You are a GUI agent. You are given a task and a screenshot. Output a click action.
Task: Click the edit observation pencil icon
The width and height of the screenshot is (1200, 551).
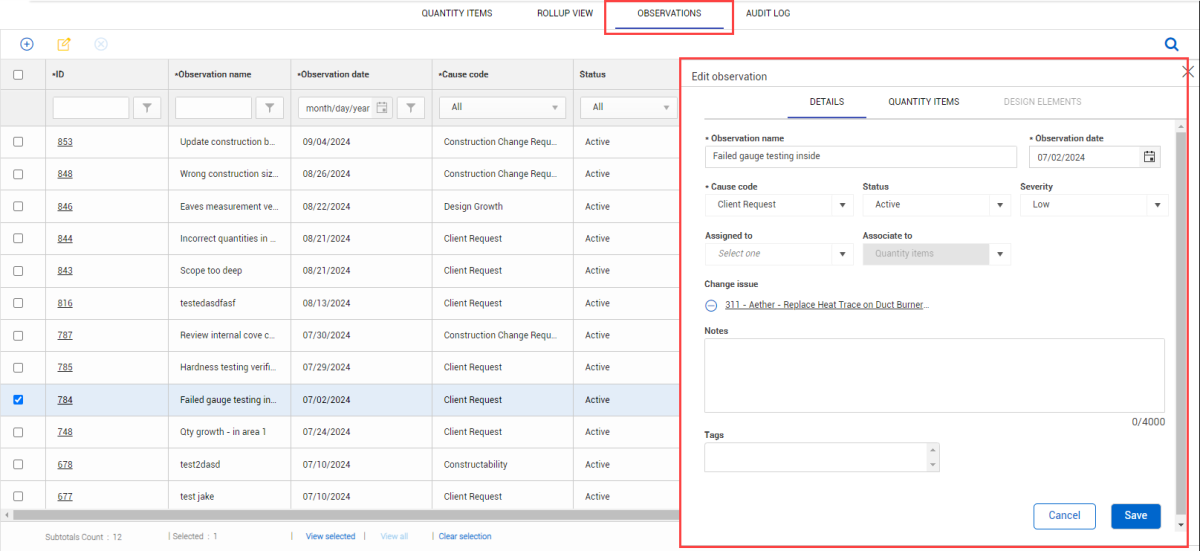click(64, 44)
